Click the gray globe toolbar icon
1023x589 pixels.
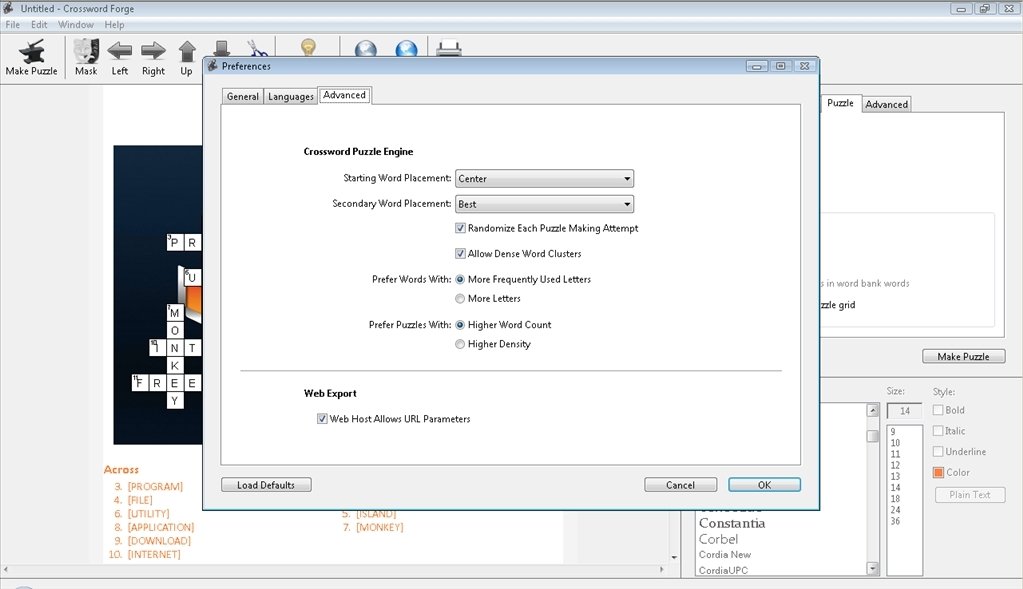tap(365, 48)
